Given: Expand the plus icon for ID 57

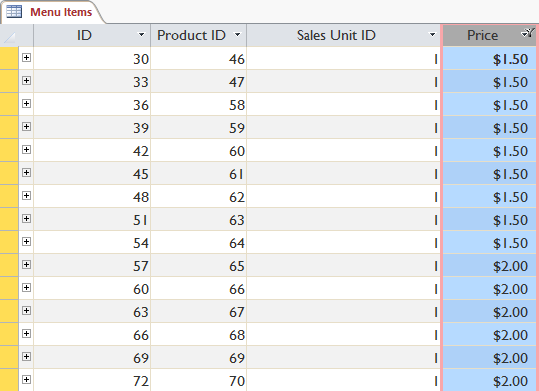Looking at the screenshot, I should [26, 264].
